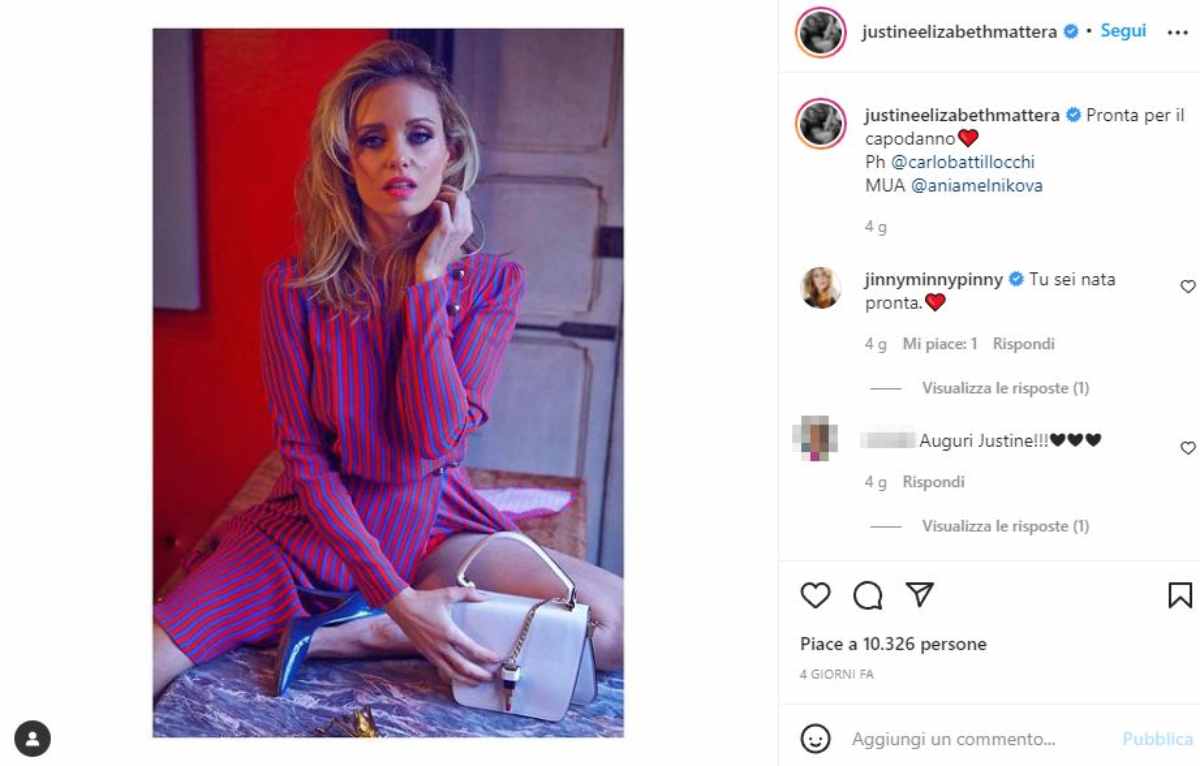This screenshot has width=1200, height=766.
Task: Open the @carlobattillocchi mention link
Action: (x=963, y=162)
